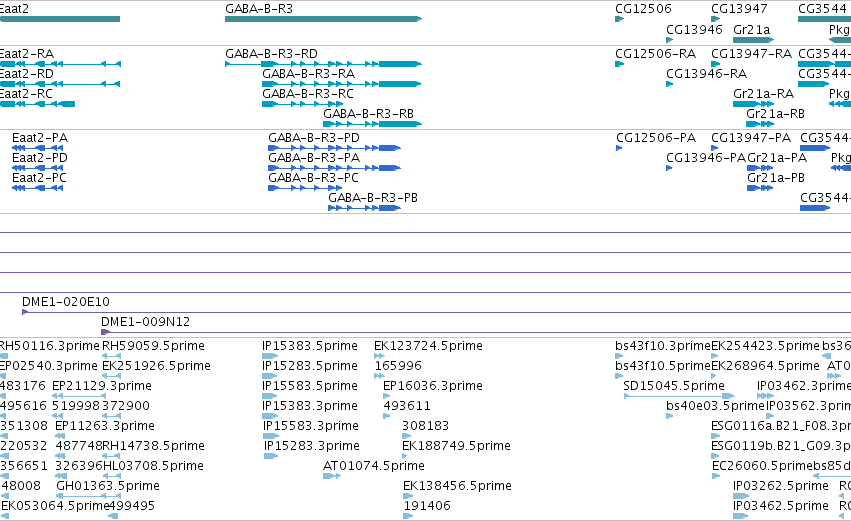The height and width of the screenshot is (521, 851).
Task: Select the RH14738.5prime EST label
Action: [154, 446]
